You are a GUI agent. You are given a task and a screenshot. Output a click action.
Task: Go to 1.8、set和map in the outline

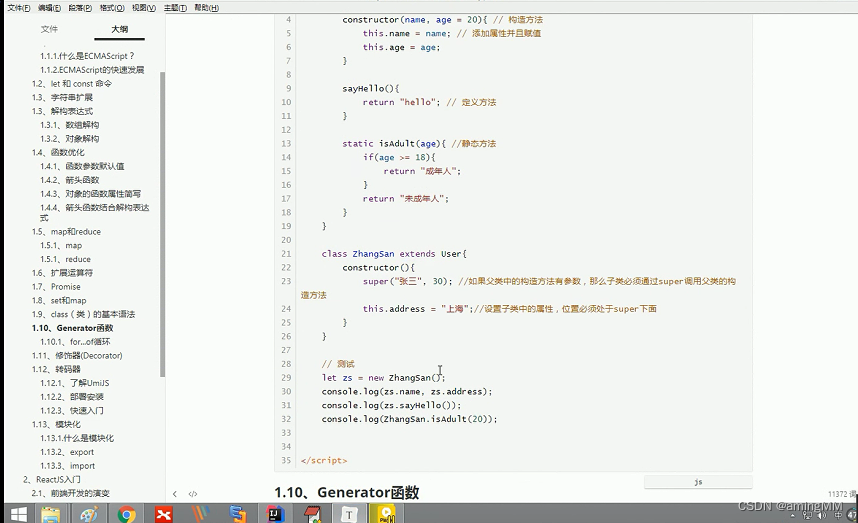tap(59, 300)
